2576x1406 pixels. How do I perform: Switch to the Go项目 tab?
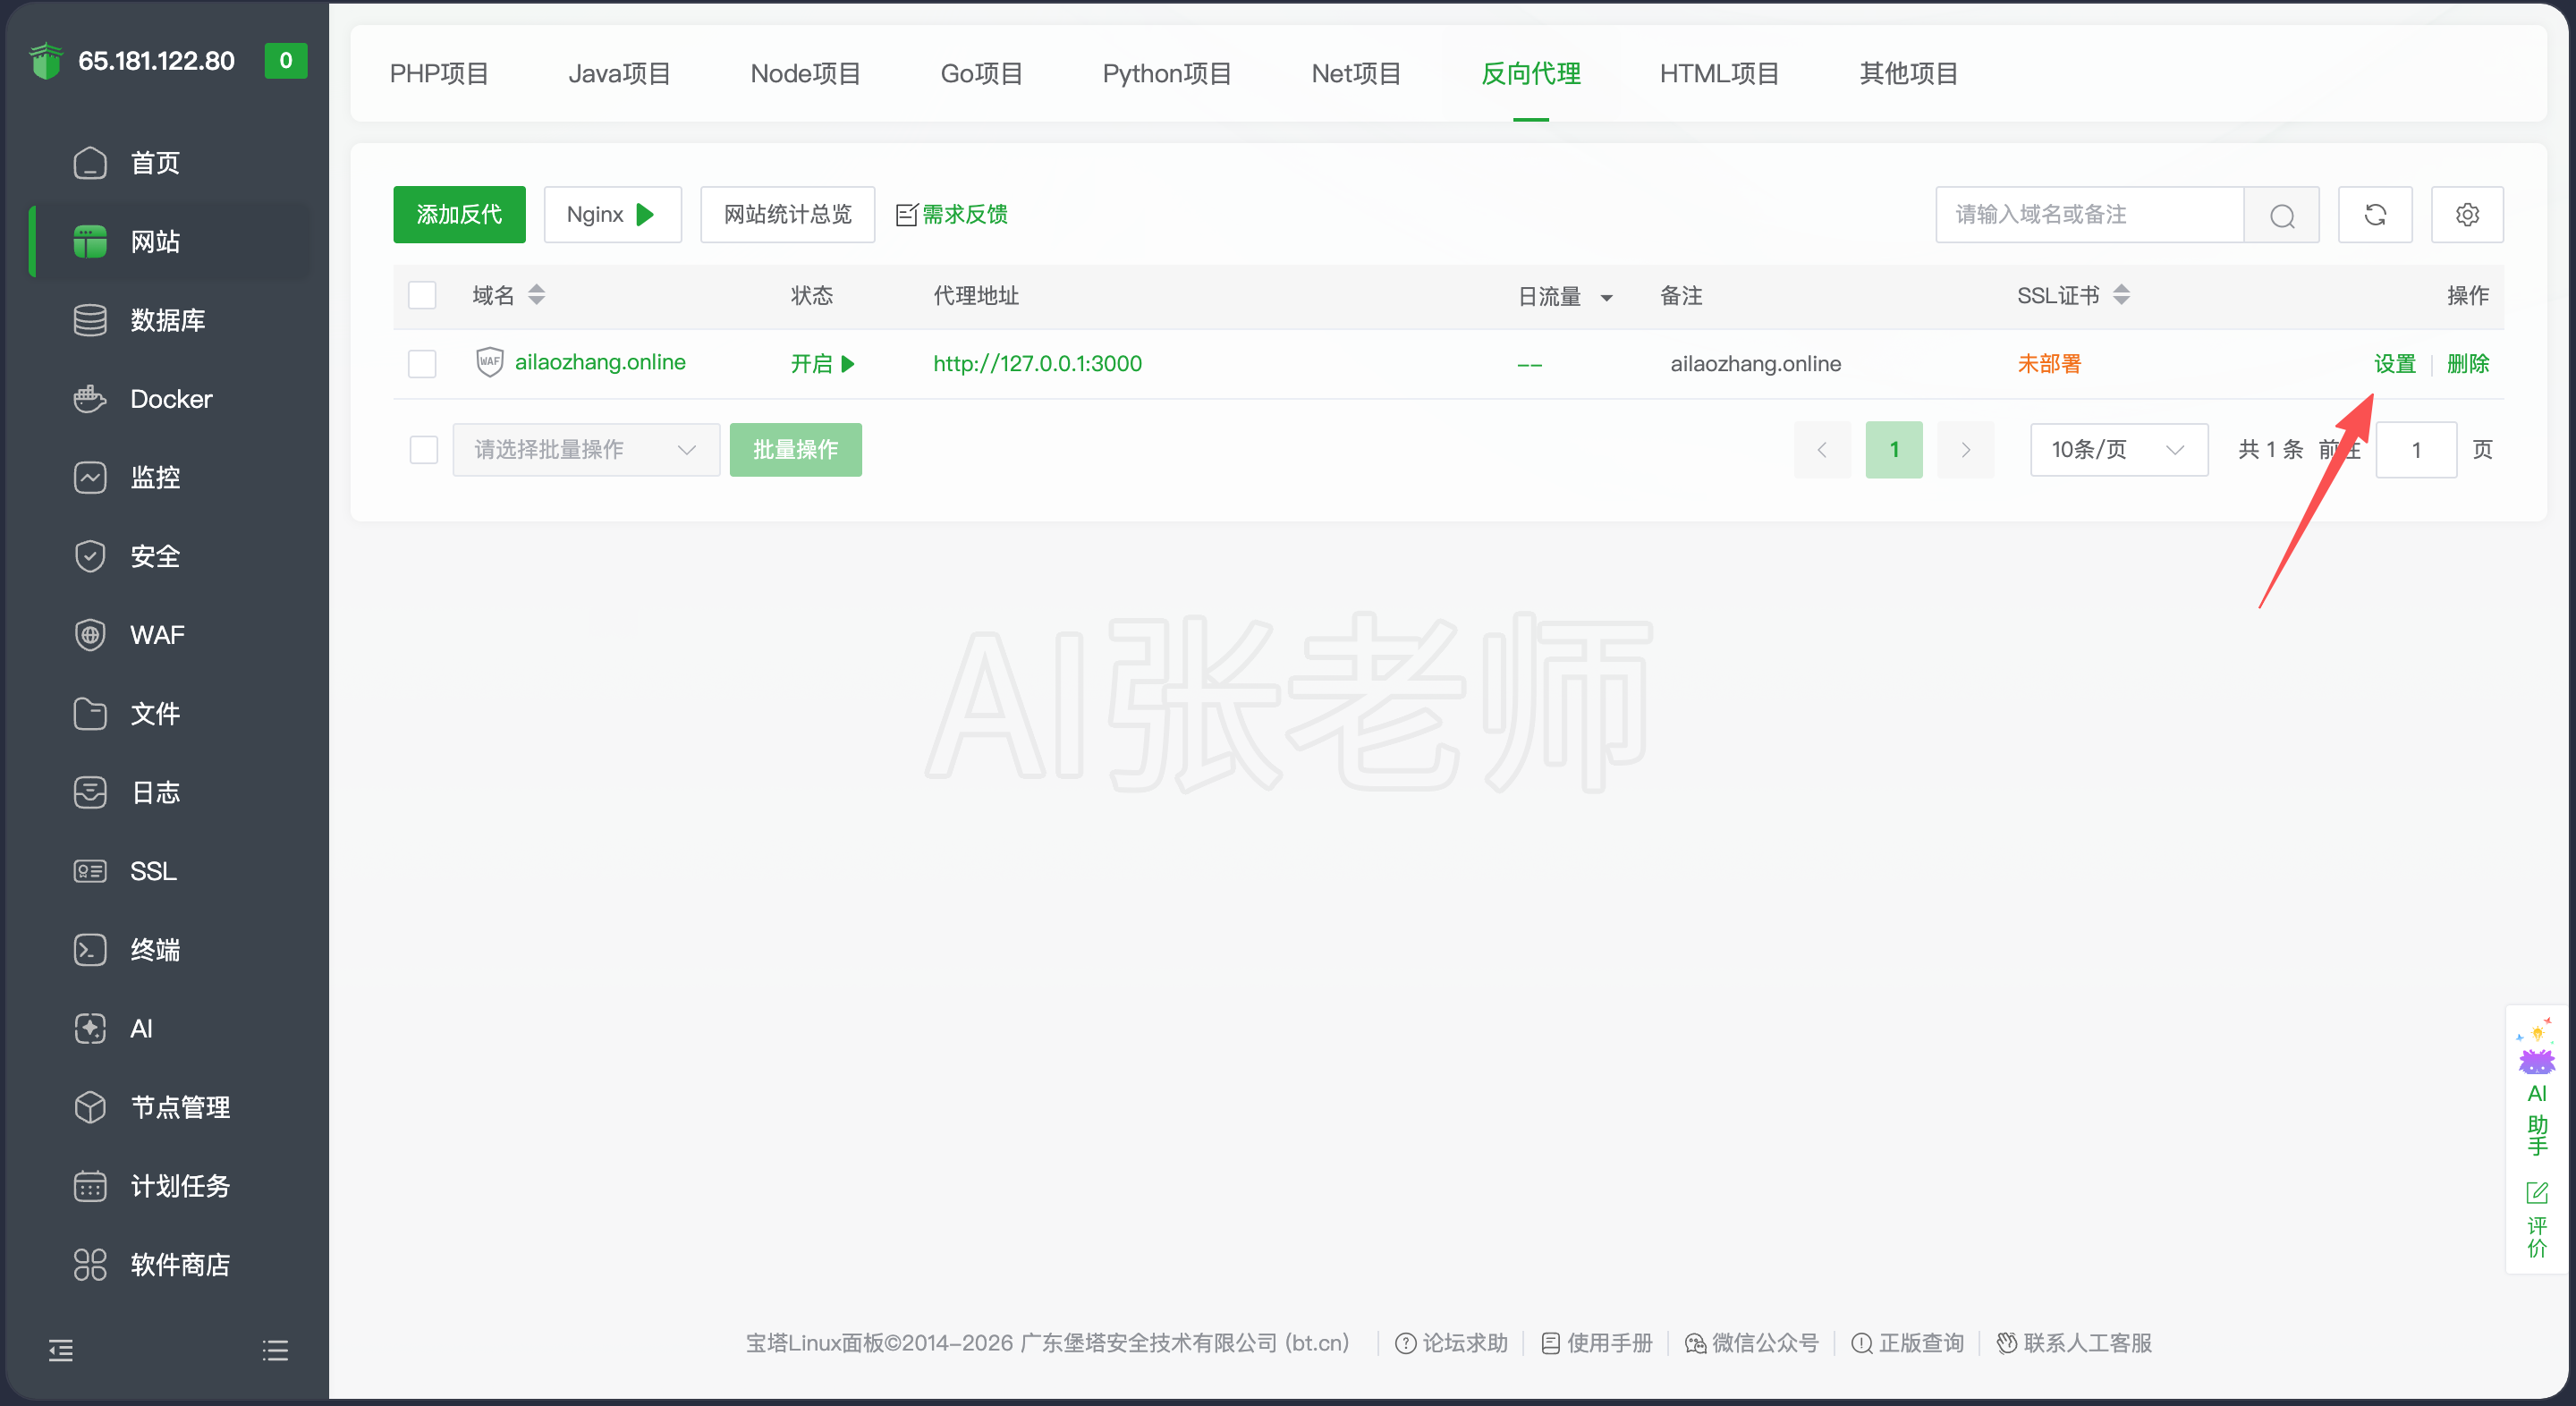[x=981, y=74]
